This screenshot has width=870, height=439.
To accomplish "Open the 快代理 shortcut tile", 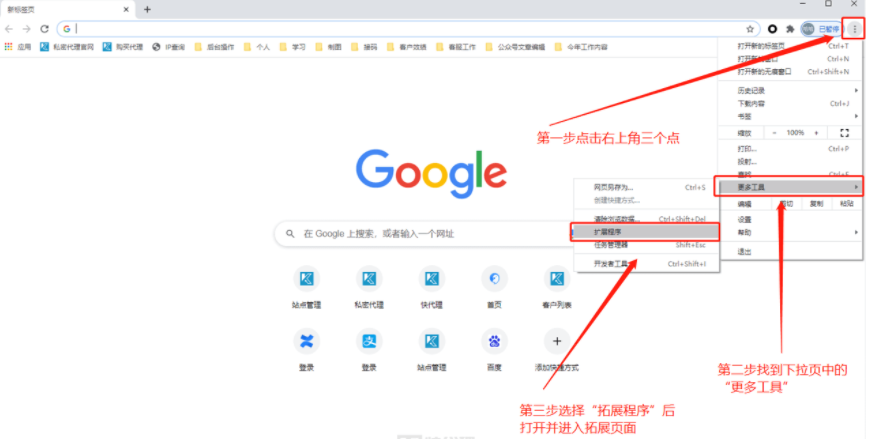I will click(432, 287).
